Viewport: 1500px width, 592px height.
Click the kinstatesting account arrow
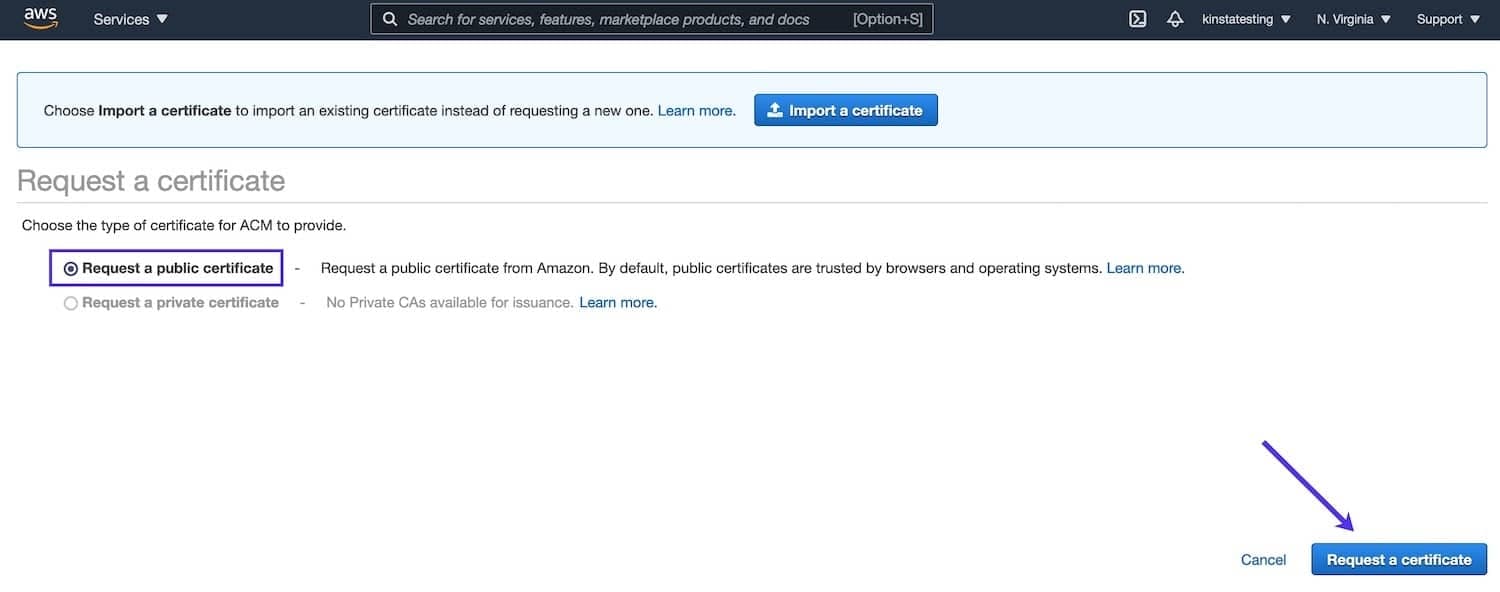point(1288,18)
